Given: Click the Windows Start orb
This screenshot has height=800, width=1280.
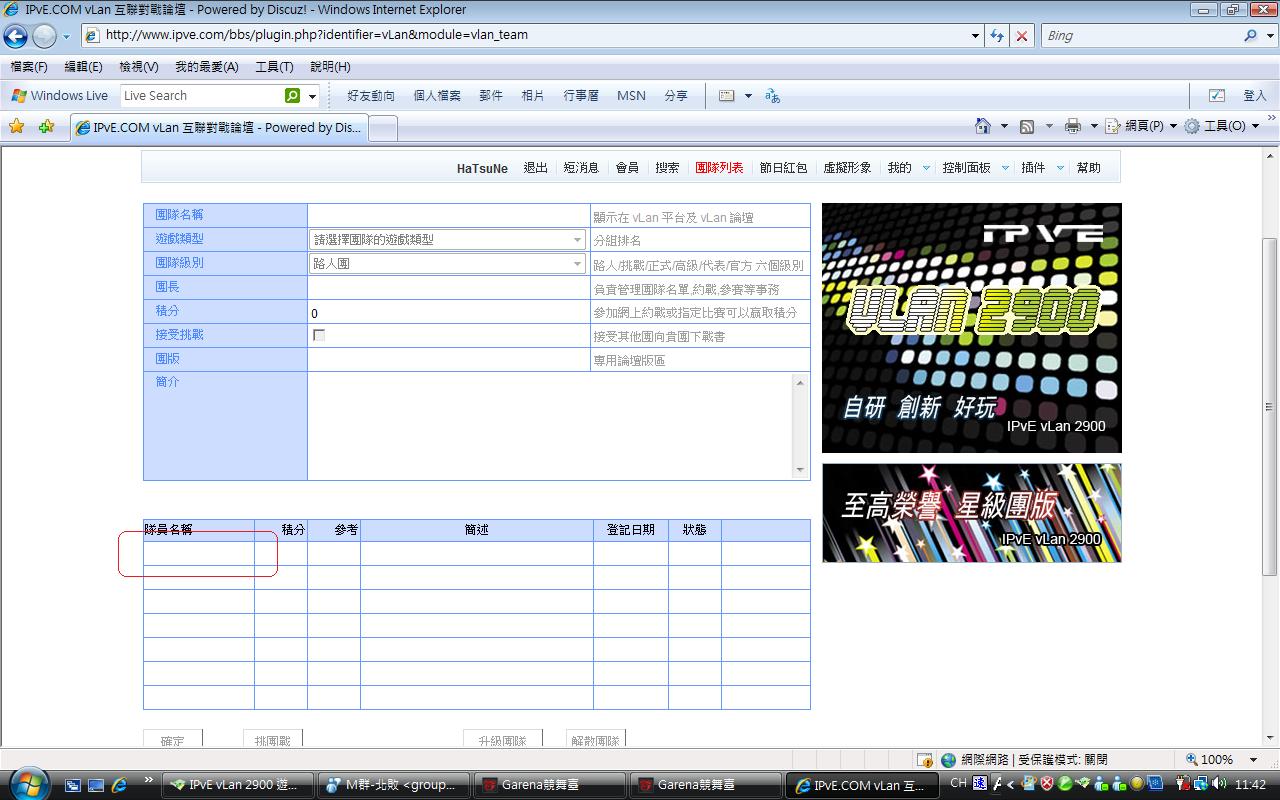Looking at the screenshot, I should (28, 783).
